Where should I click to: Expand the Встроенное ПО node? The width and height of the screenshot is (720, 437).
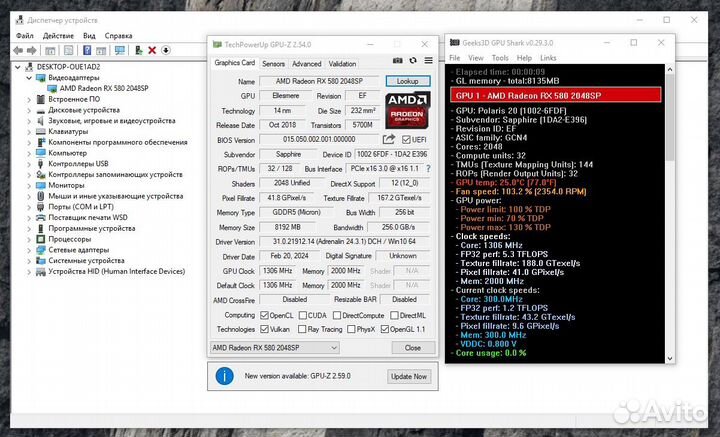coord(29,99)
